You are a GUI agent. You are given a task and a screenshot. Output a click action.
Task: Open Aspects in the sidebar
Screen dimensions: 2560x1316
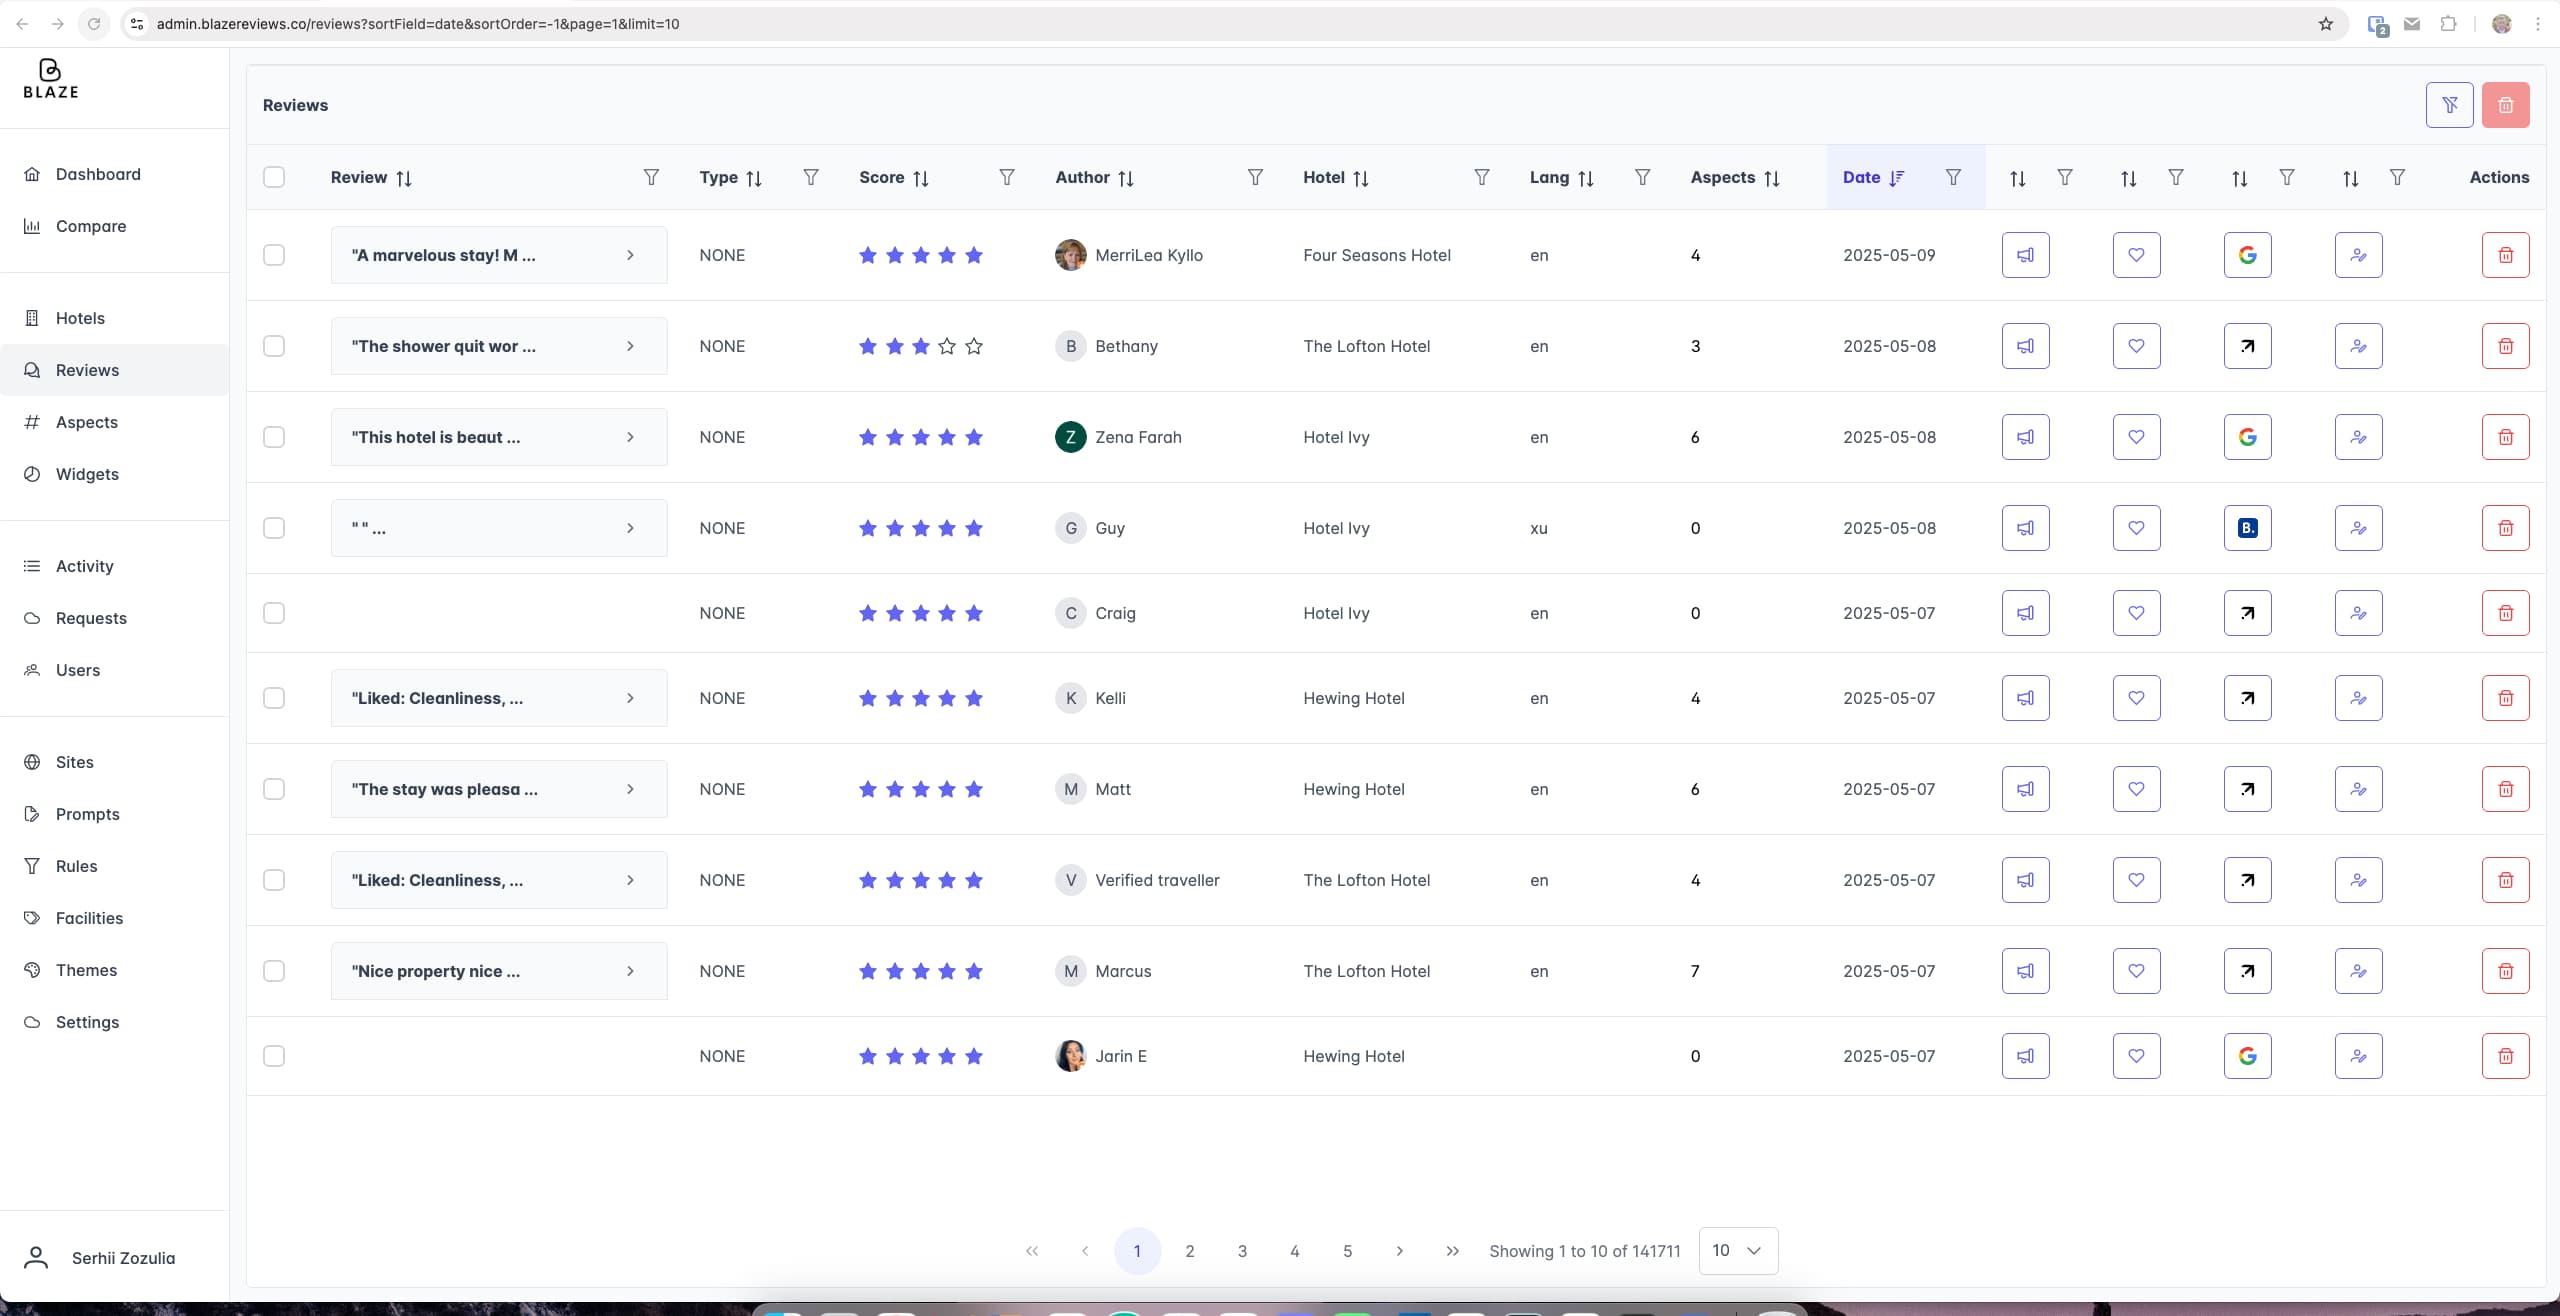87,422
